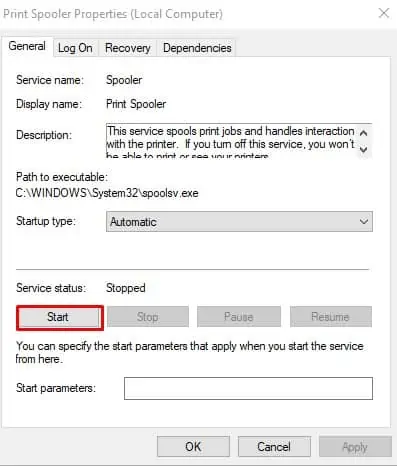Click the greyed-out Apply button

click(x=355, y=447)
